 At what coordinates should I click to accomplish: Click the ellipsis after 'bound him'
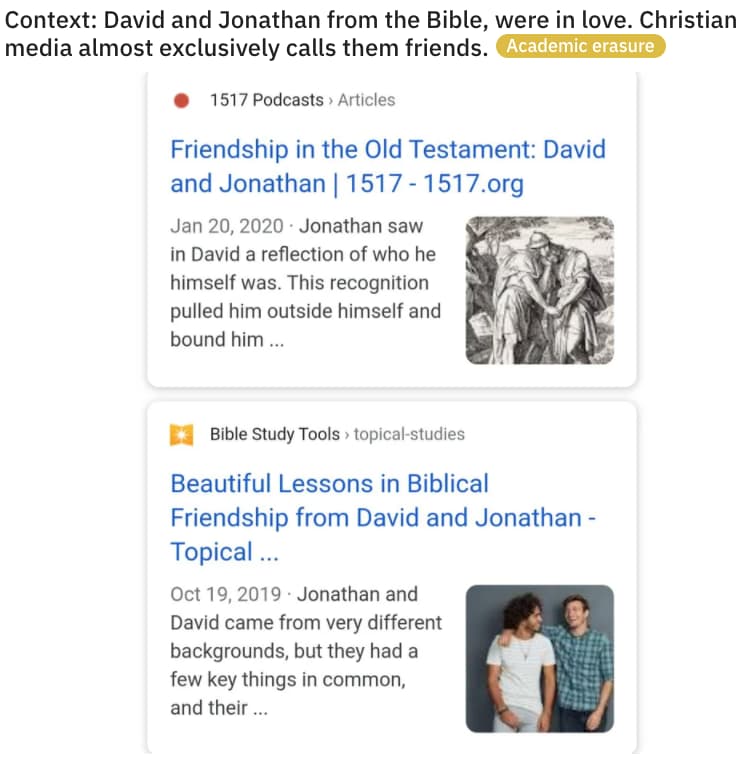(277, 340)
